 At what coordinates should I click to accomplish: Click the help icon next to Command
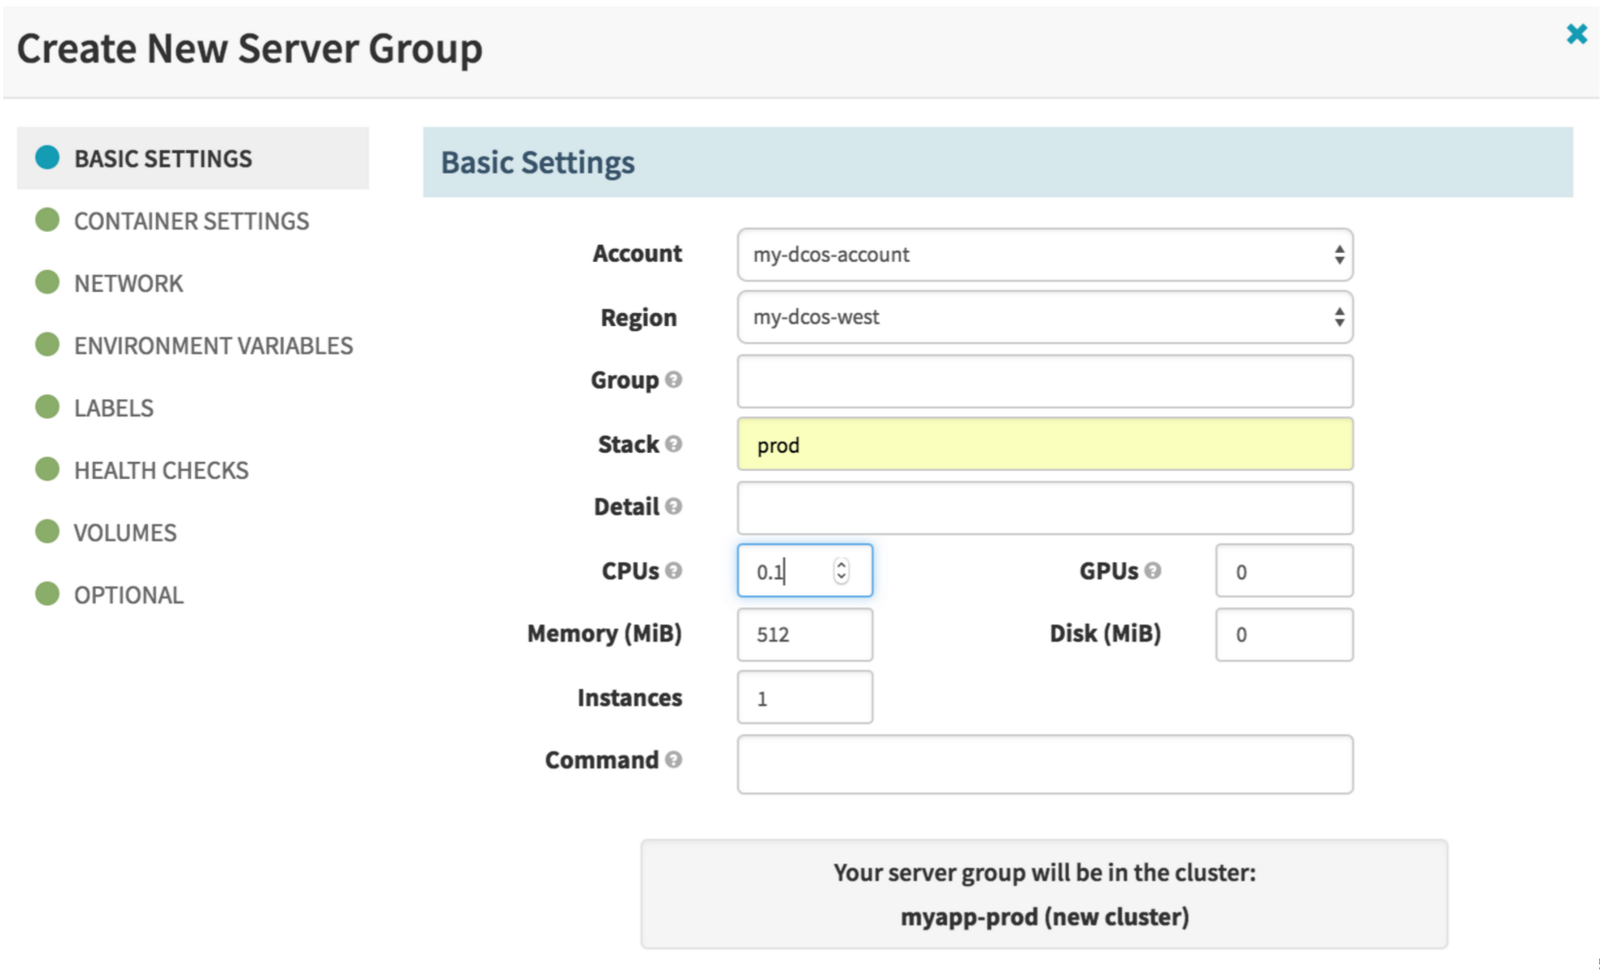[673, 760]
